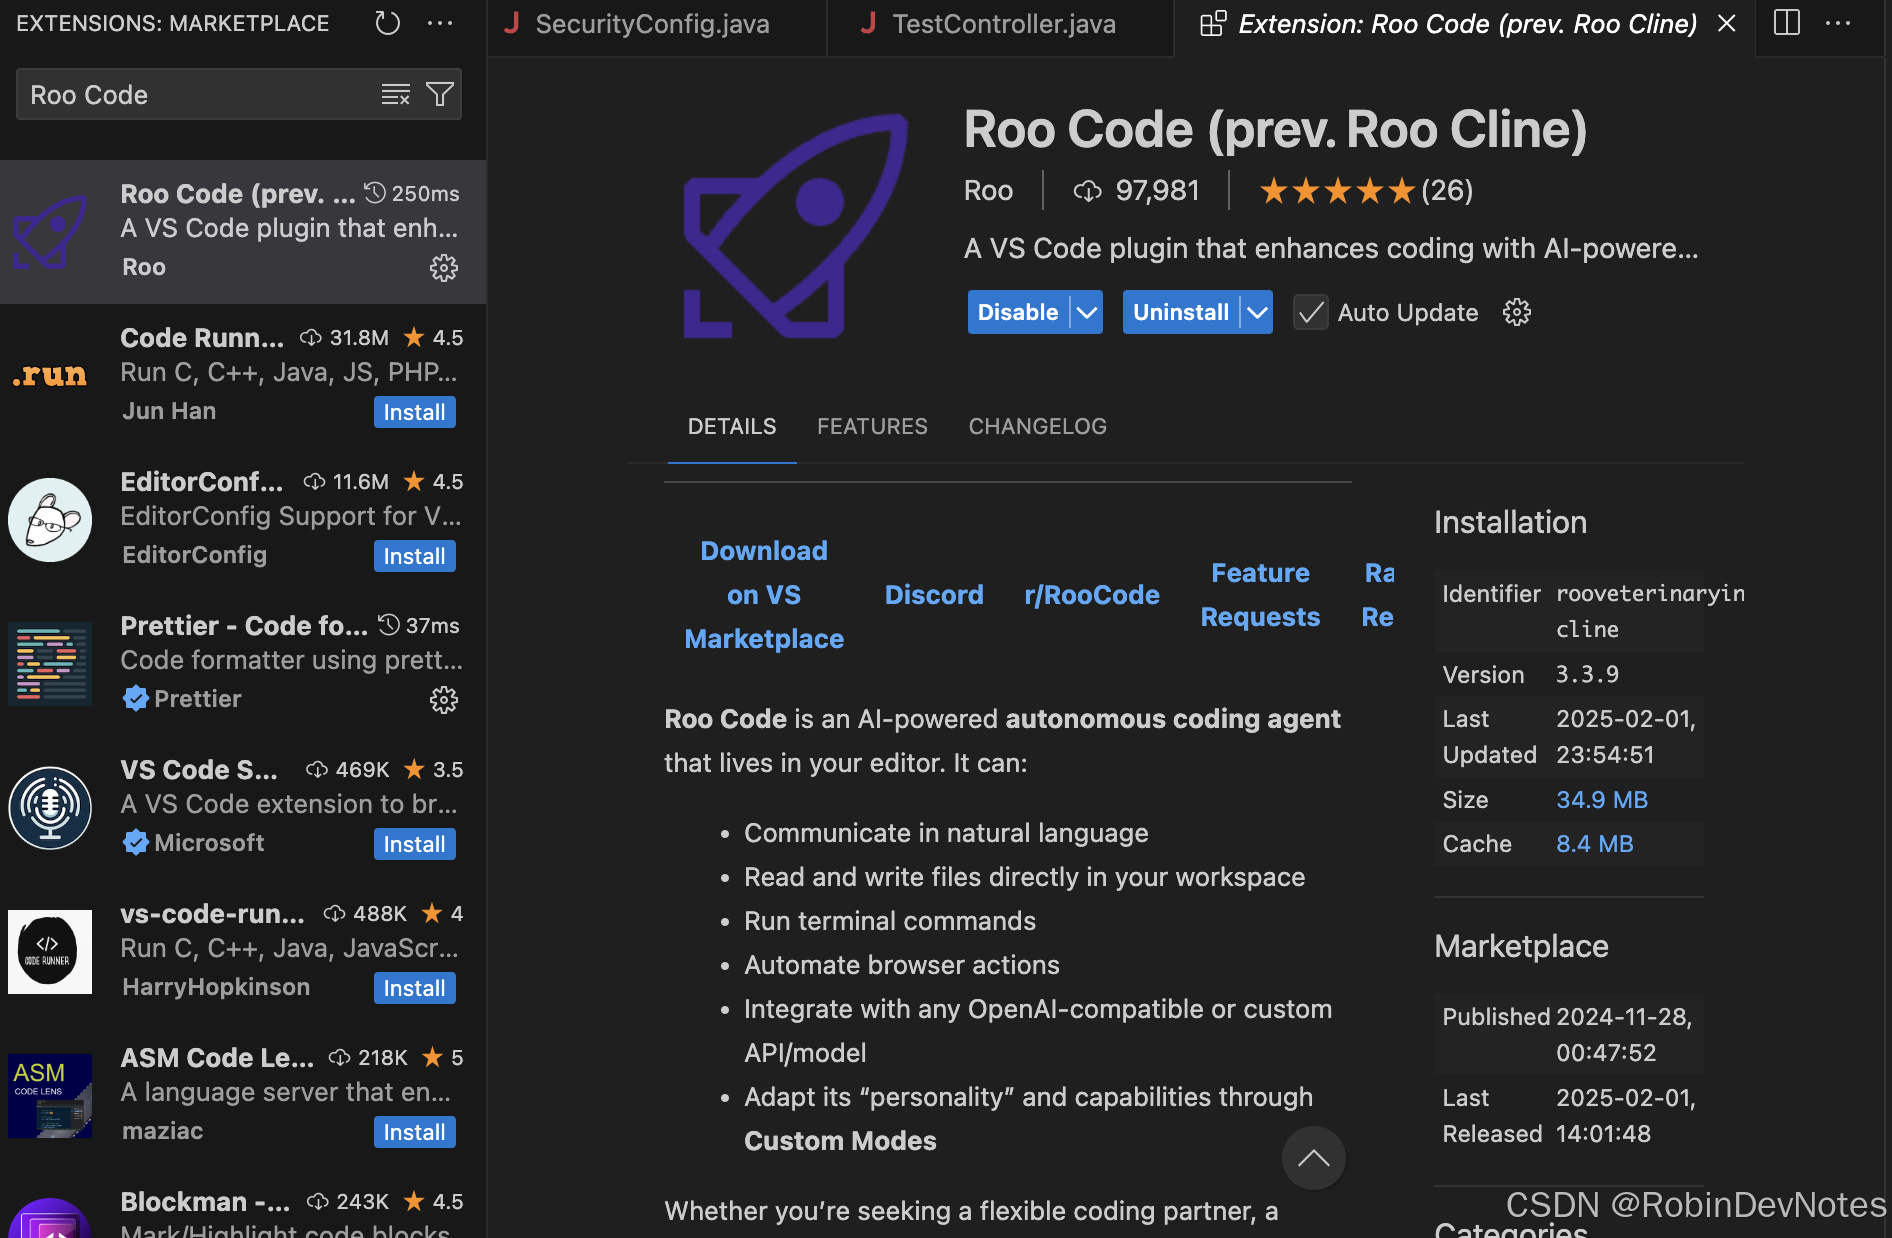Click the EditorConfig mouse icon
The height and width of the screenshot is (1238, 1892).
click(x=49, y=520)
